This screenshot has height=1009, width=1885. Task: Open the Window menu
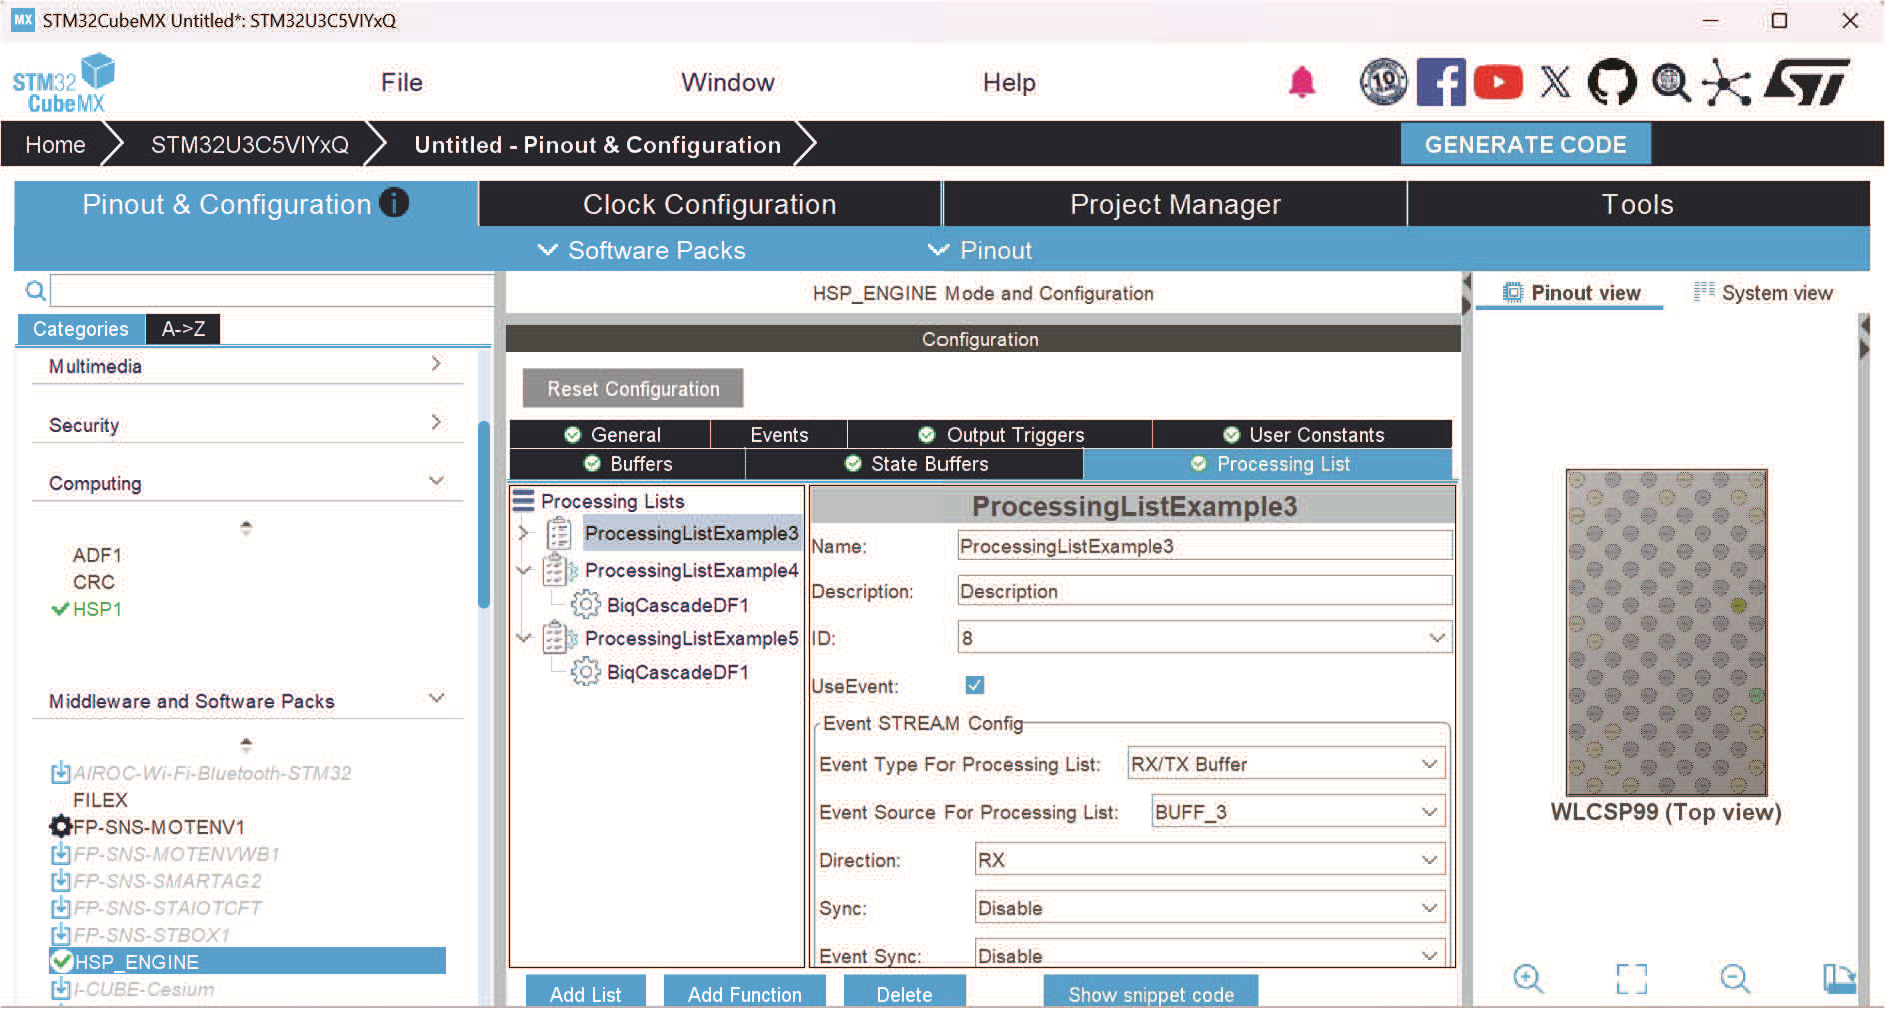pyautogui.click(x=728, y=82)
